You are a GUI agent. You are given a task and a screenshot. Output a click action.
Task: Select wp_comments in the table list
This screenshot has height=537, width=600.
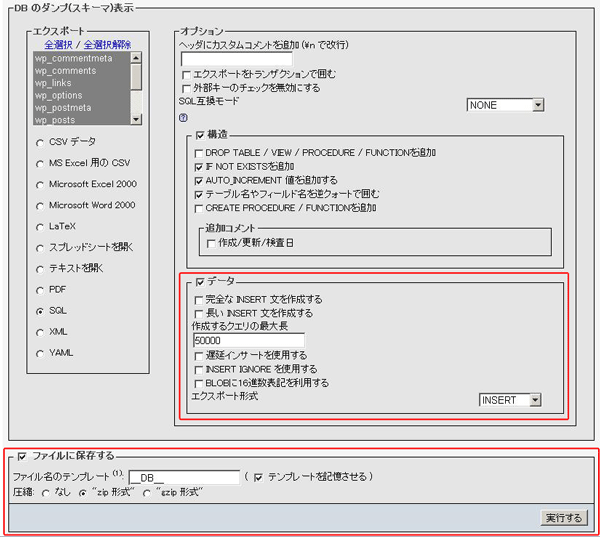(82, 71)
